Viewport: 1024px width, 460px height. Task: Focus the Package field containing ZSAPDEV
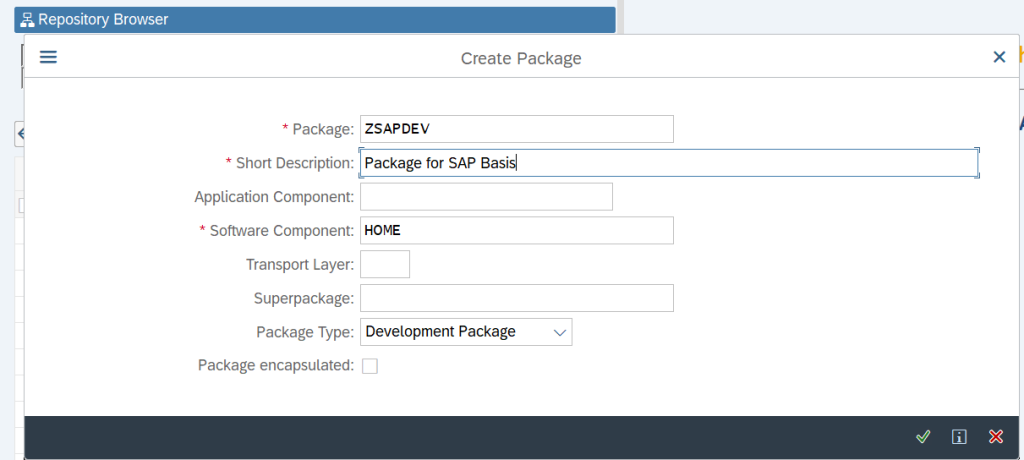[x=517, y=129]
